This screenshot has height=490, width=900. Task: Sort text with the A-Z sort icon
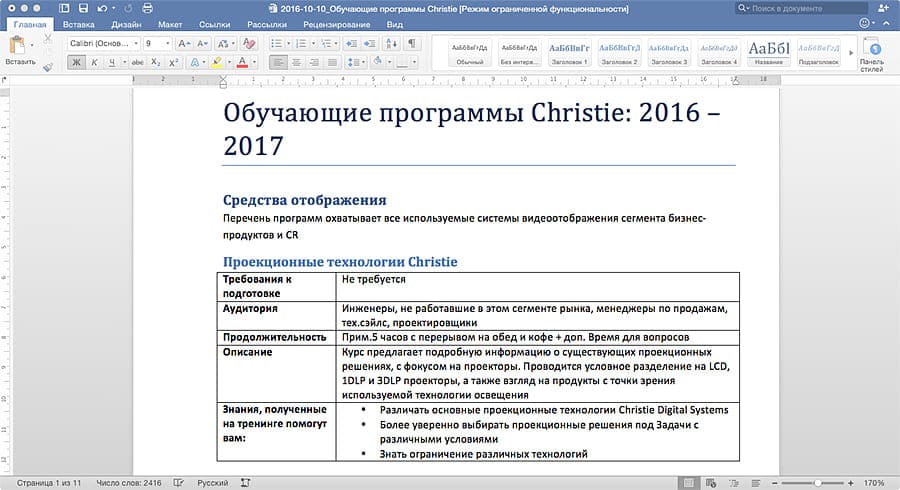[391, 44]
